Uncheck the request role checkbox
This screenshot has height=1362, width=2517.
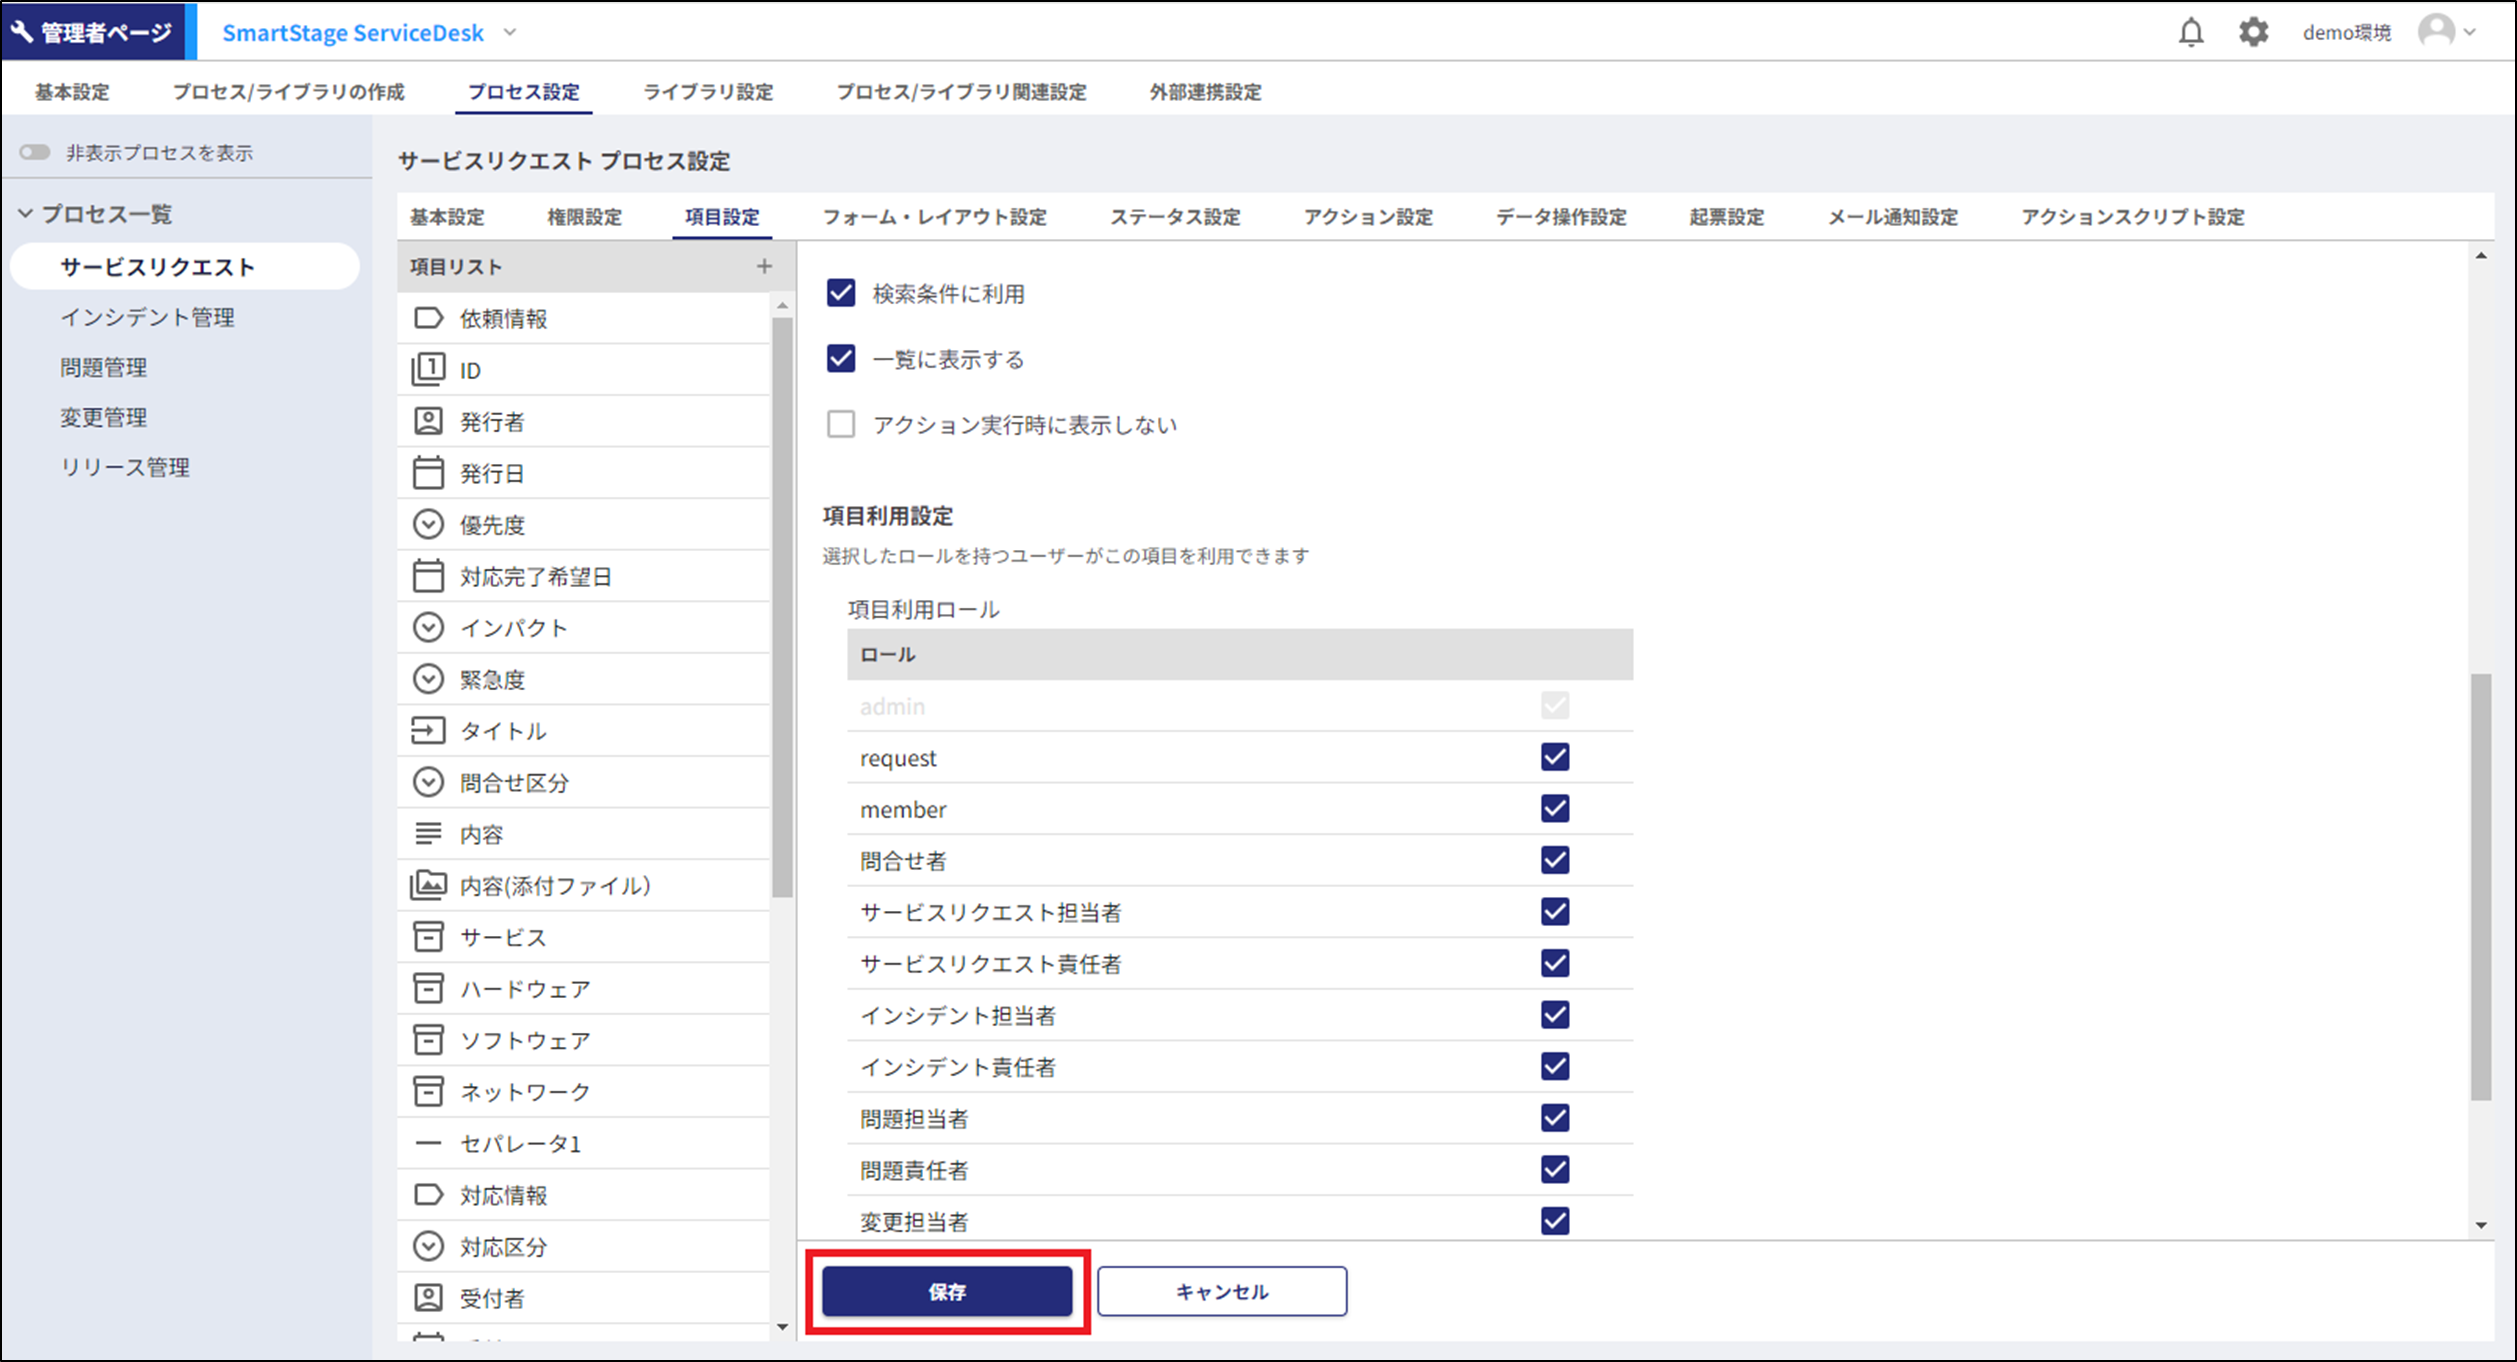point(1554,757)
